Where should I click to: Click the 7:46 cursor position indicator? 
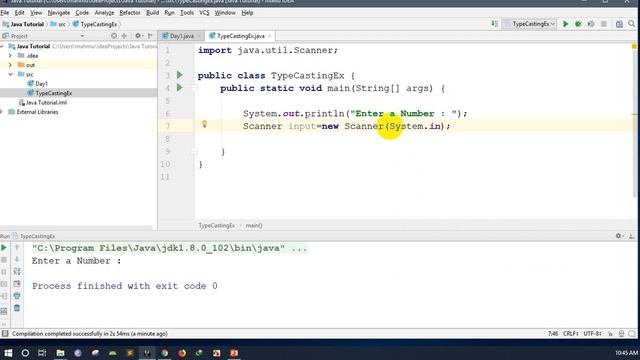[553, 333]
